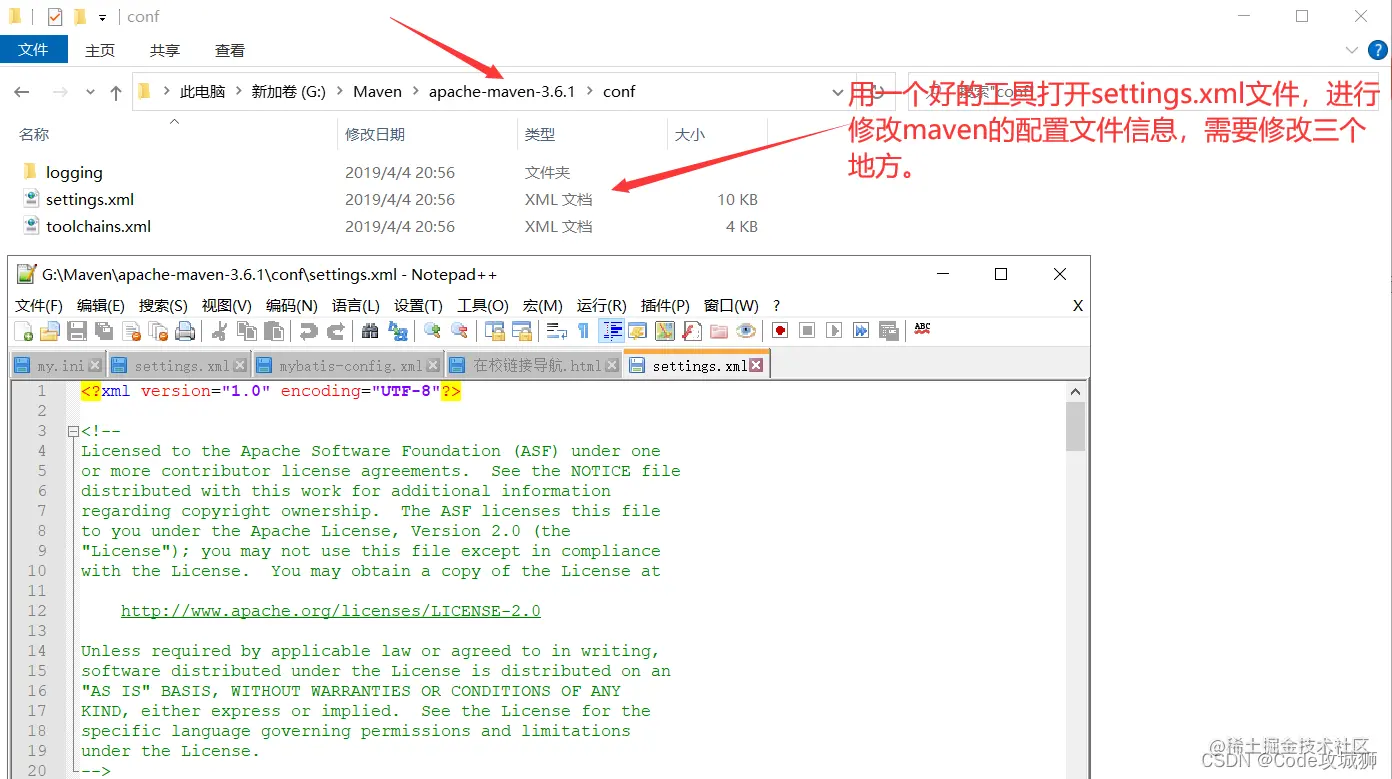This screenshot has width=1392, height=779.
Task: Toggle word wrap in toolbar
Action: coord(556,330)
